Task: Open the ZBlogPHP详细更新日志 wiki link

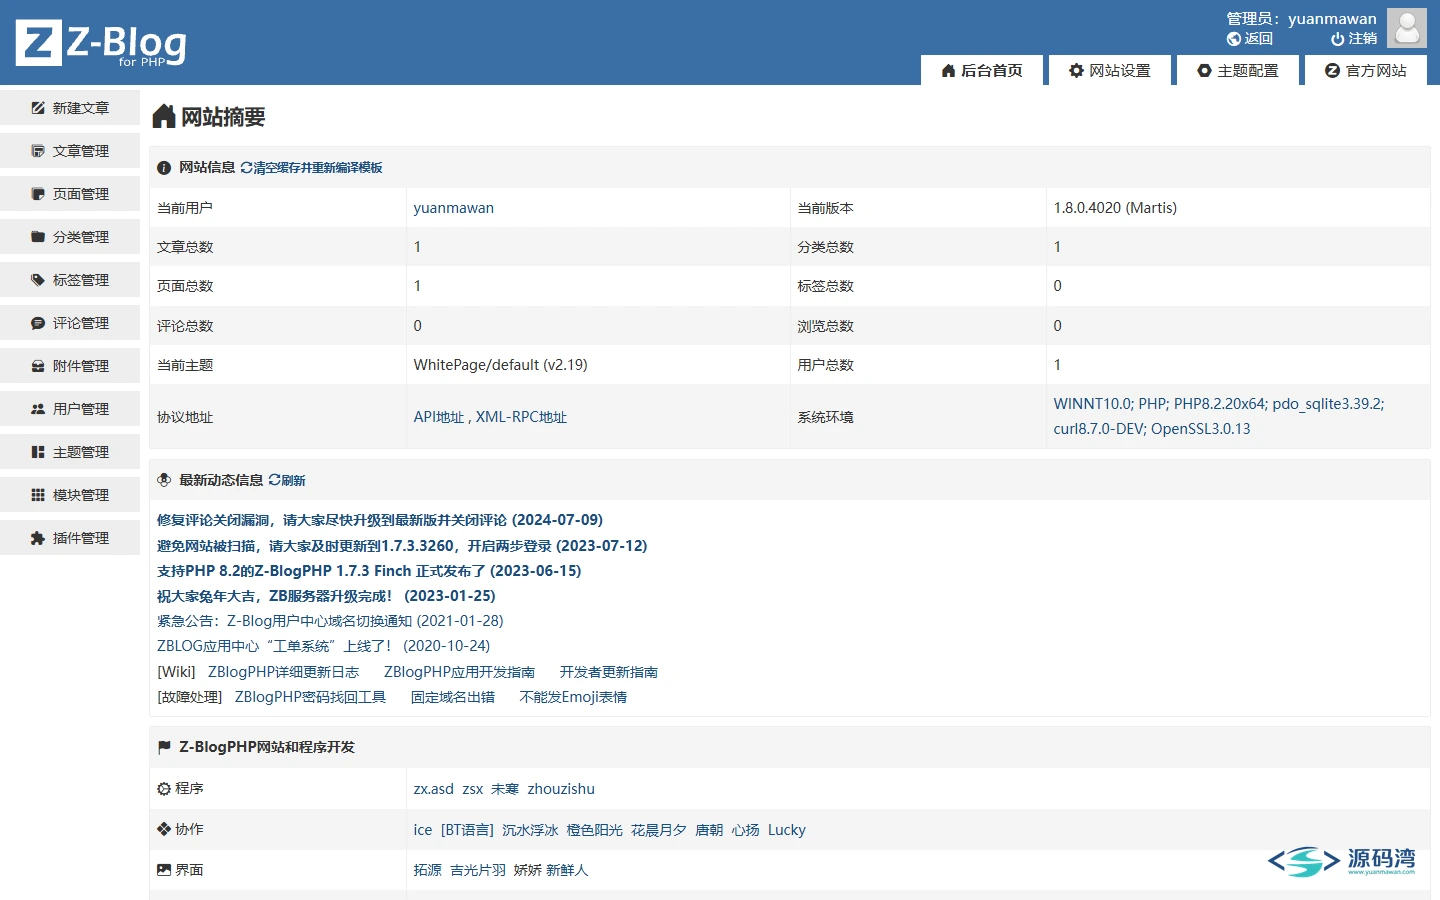Action: point(283,672)
